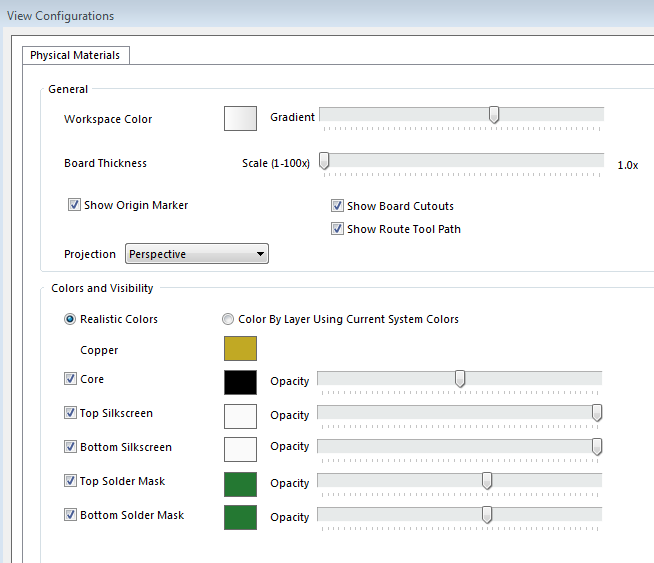
Task: Hide the Core layer checkbox
Action: (70, 379)
